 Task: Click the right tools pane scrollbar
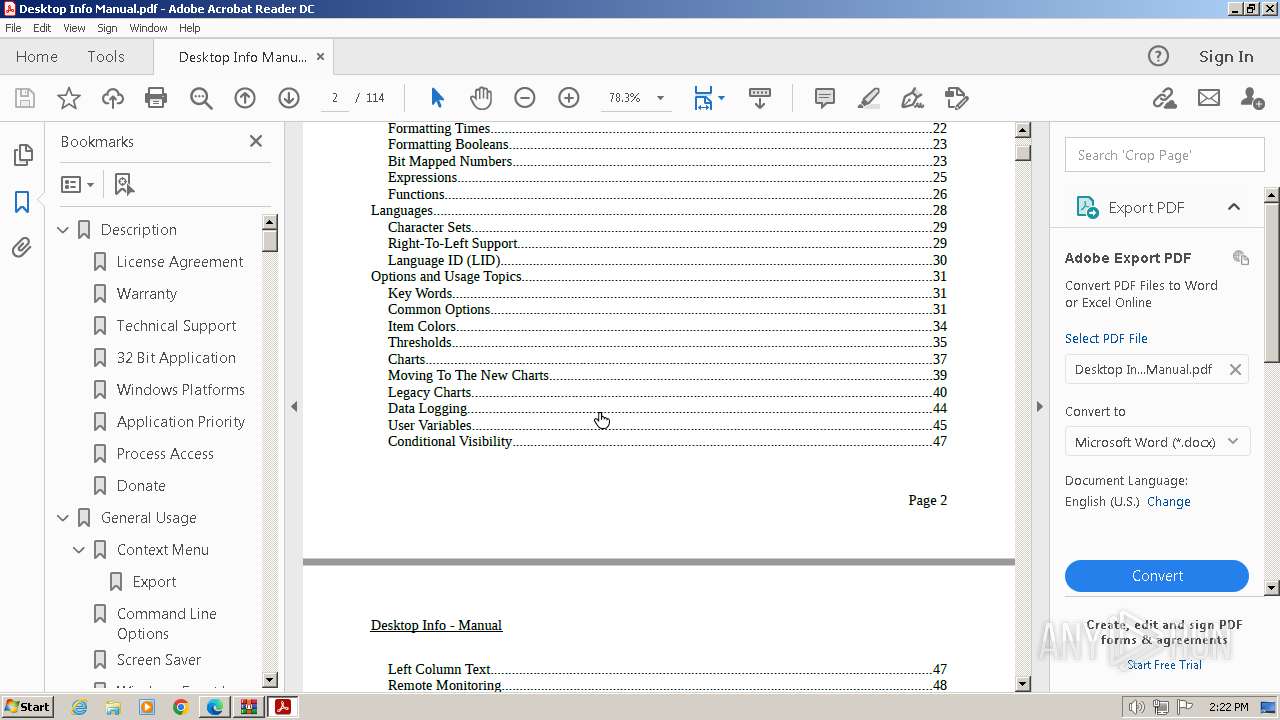(x=1272, y=281)
